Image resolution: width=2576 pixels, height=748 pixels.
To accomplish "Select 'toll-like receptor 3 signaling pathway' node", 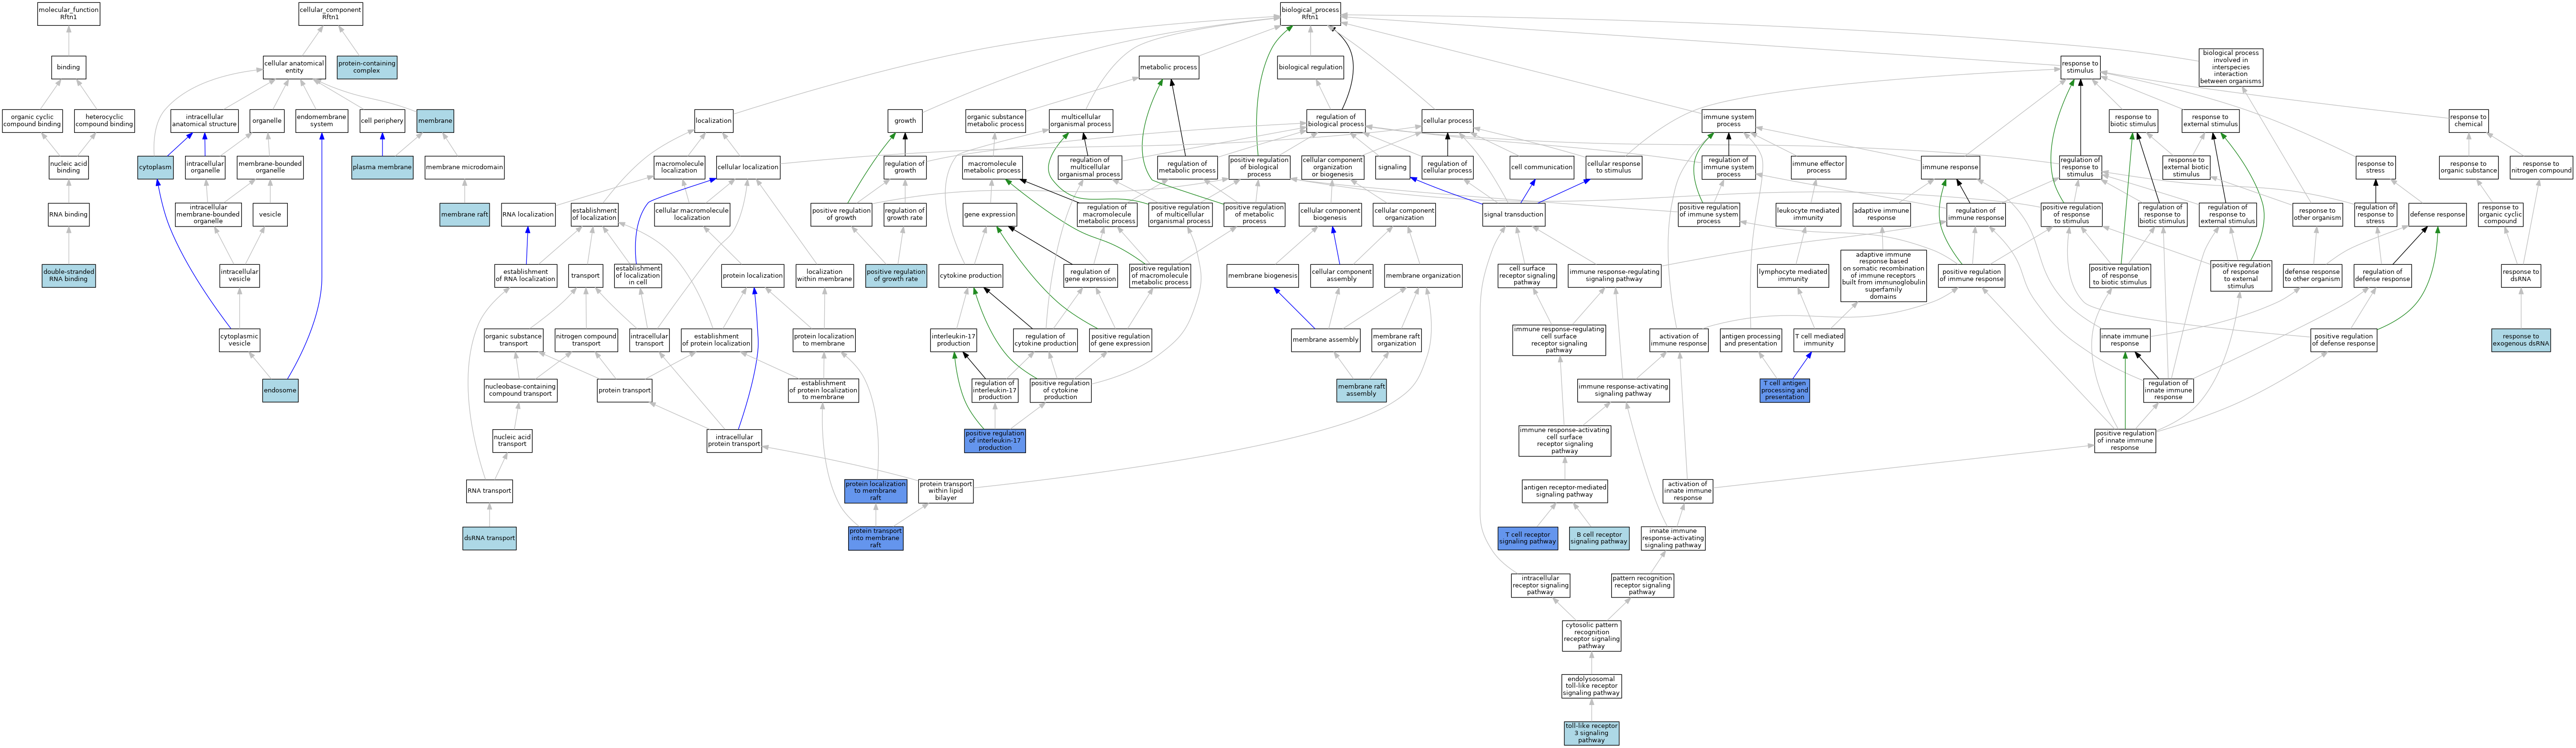I will pos(1591,733).
